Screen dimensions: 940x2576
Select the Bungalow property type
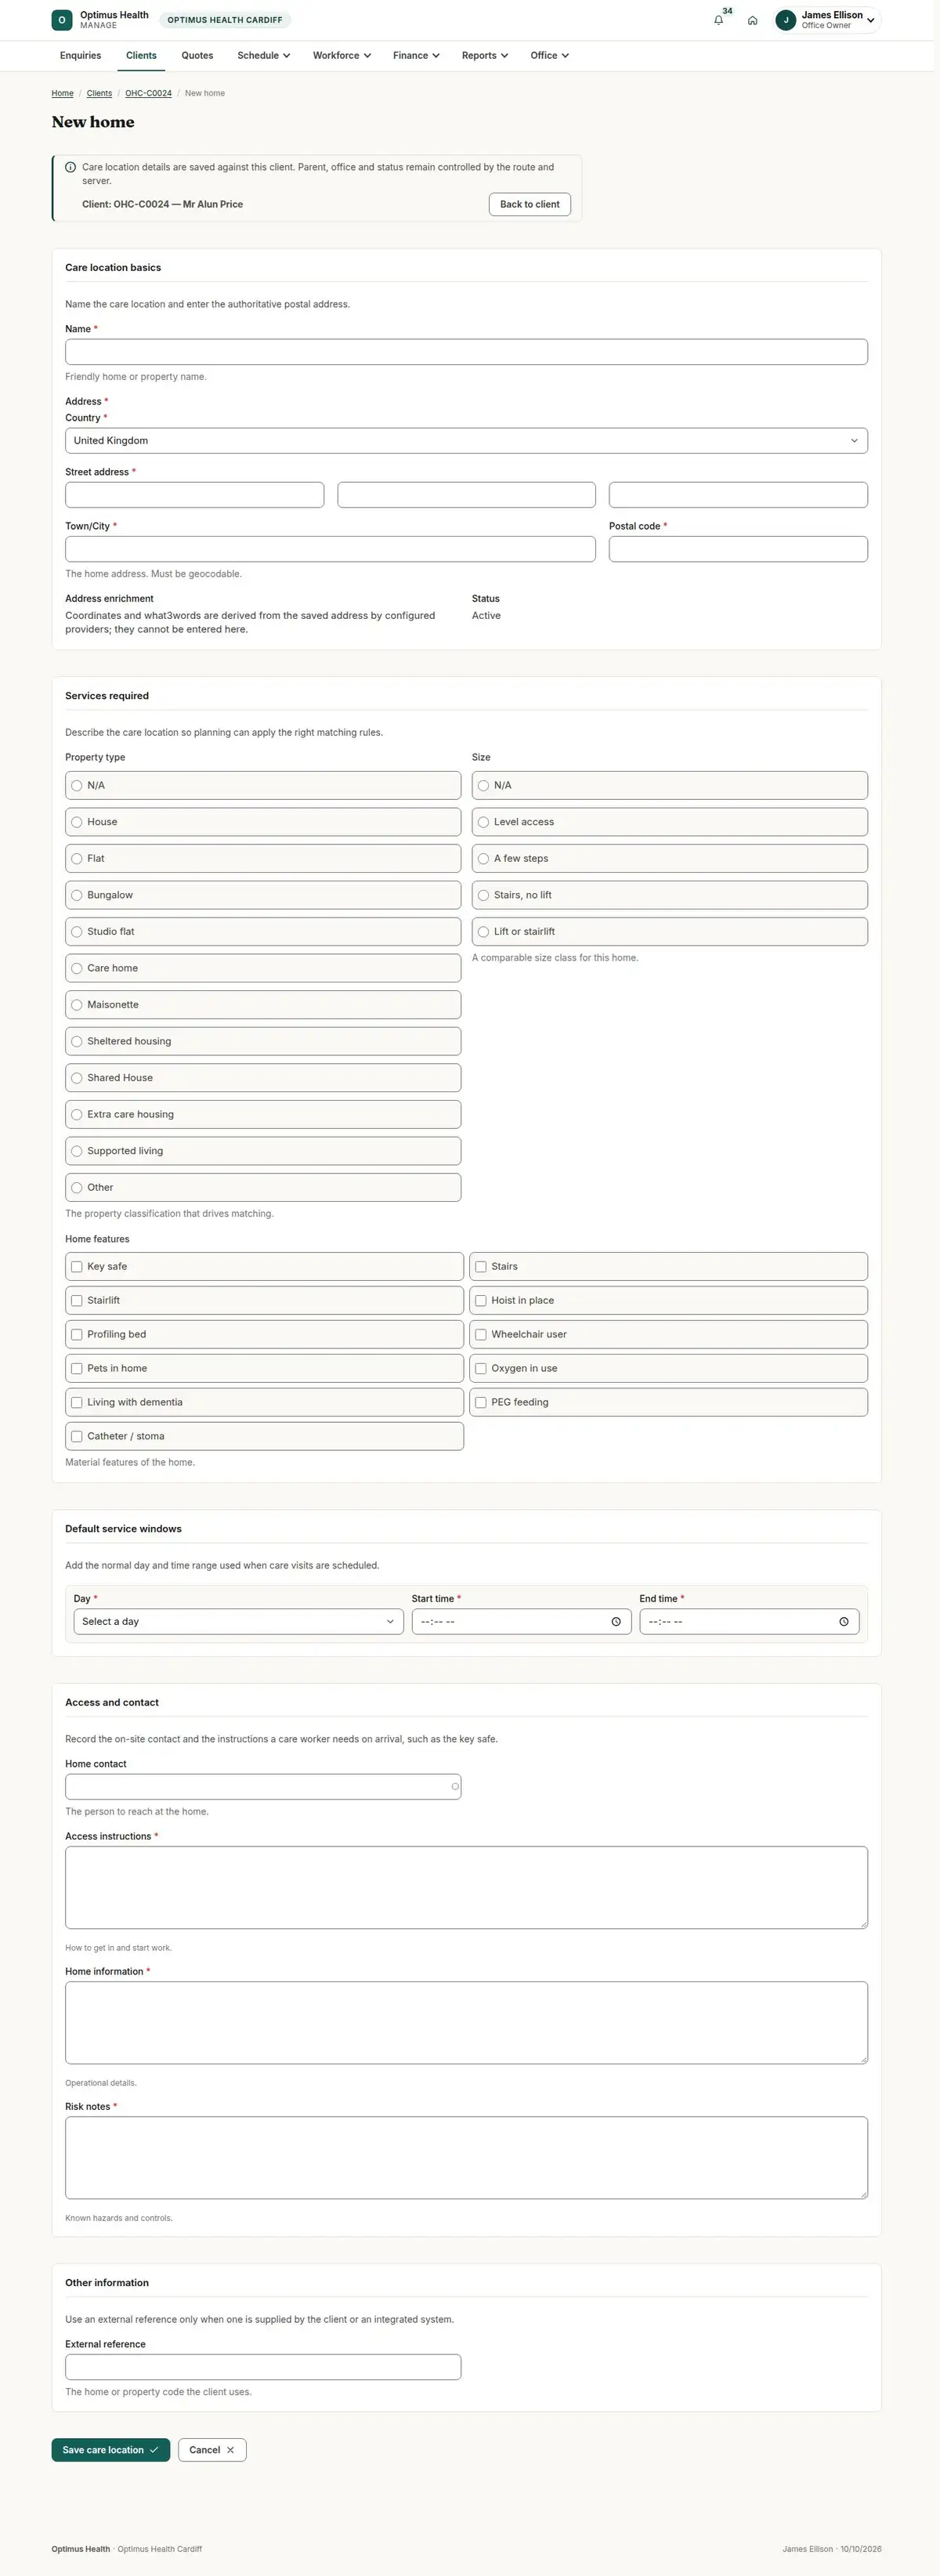tap(263, 895)
